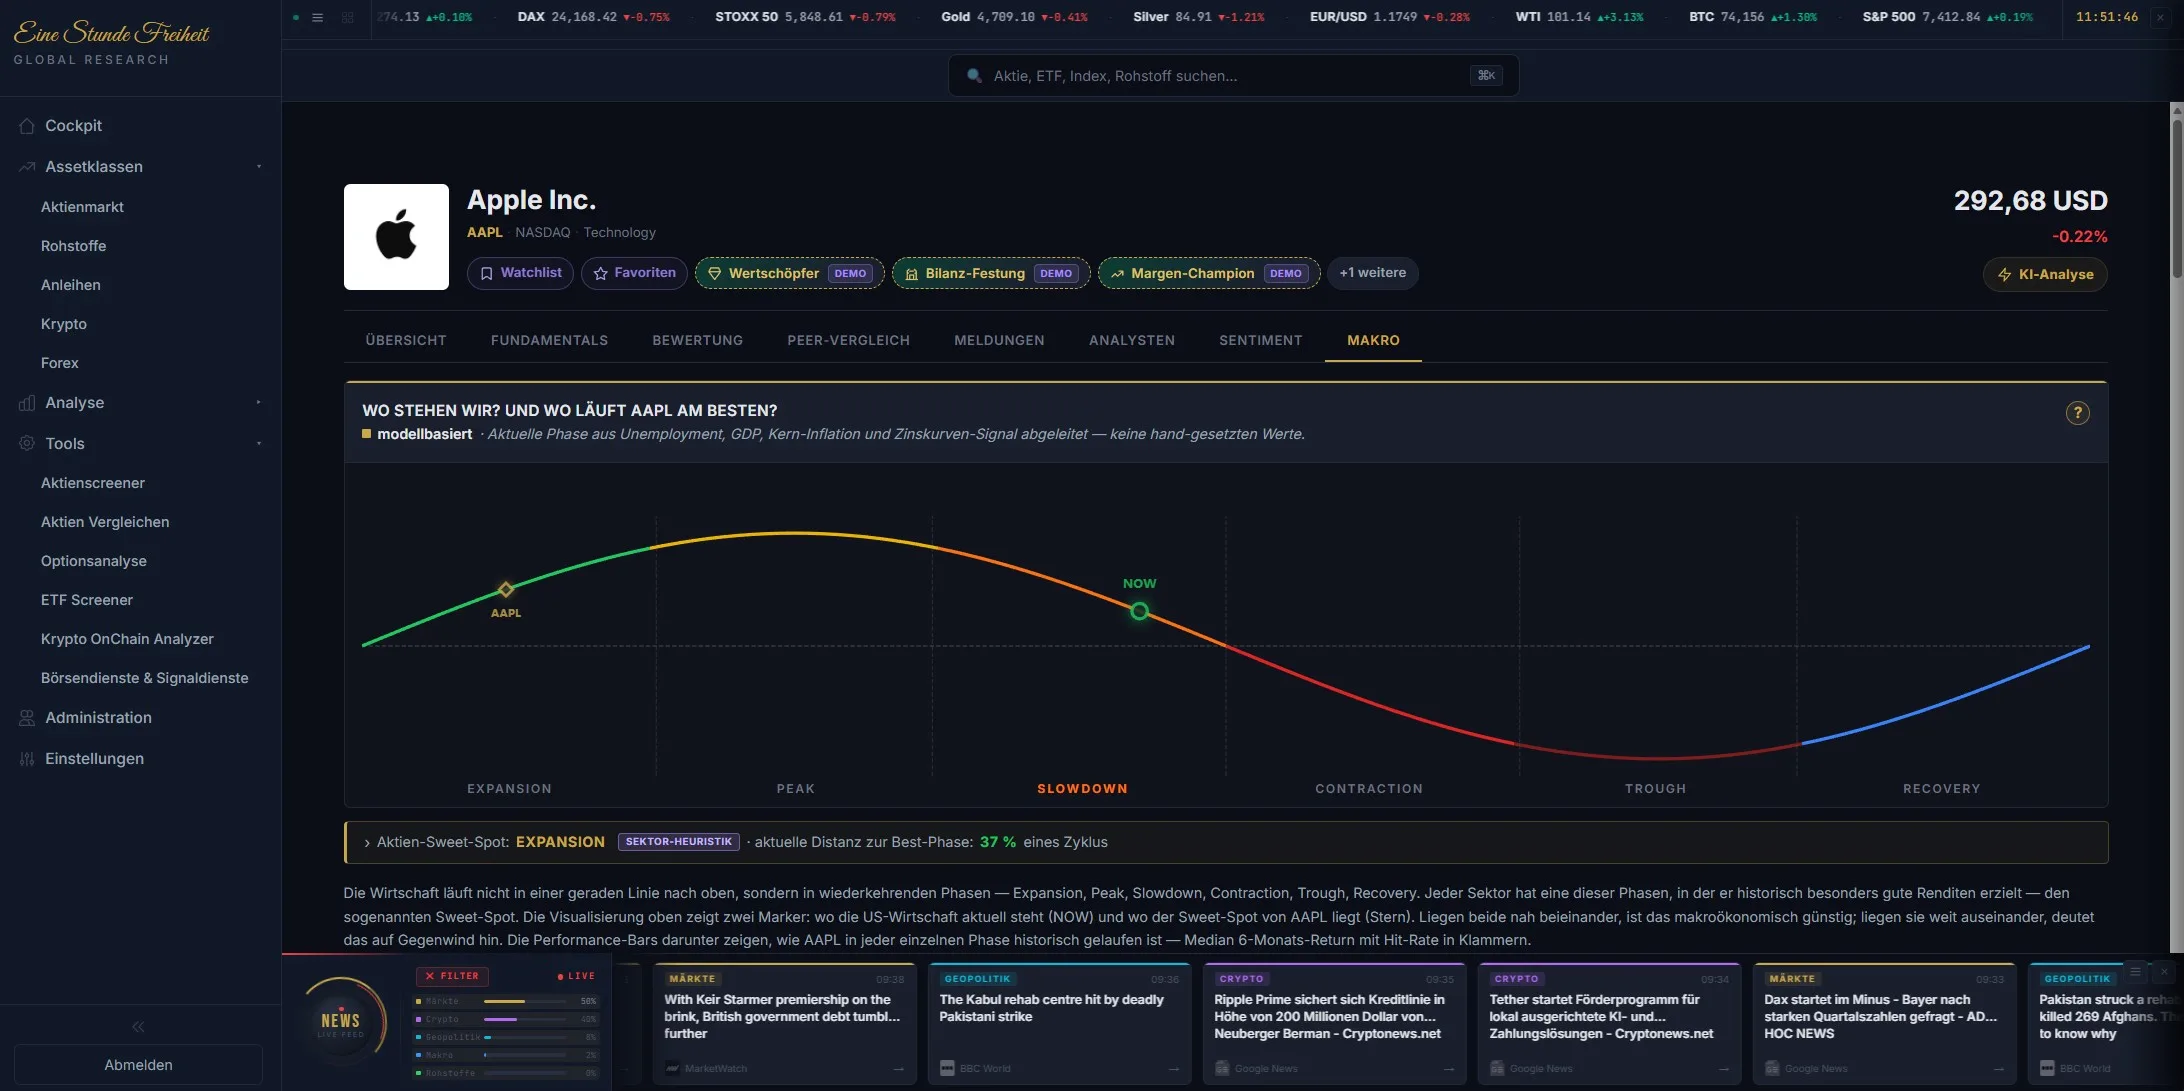Image resolution: width=2184 pixels, height=1091 pixels.
Task: Go to the MELDUNGEN tab
Action: pyautogui.click(x=999, y=341)
